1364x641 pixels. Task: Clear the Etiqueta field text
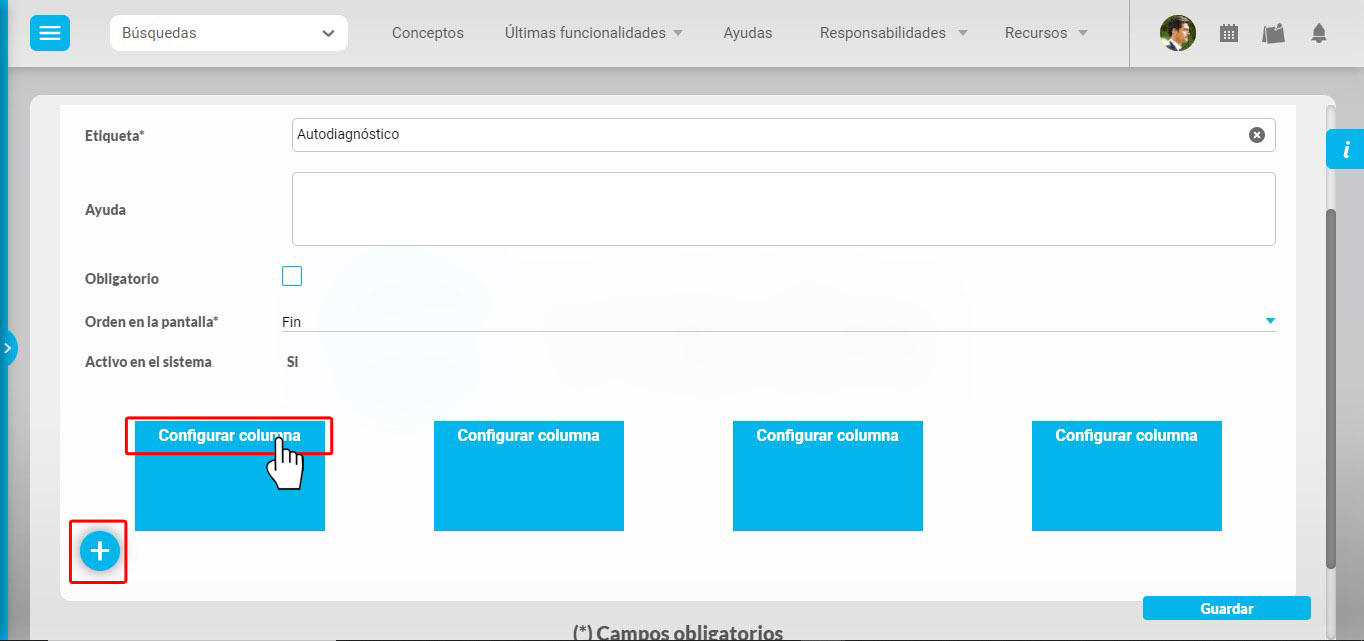tap(1257, 135)
